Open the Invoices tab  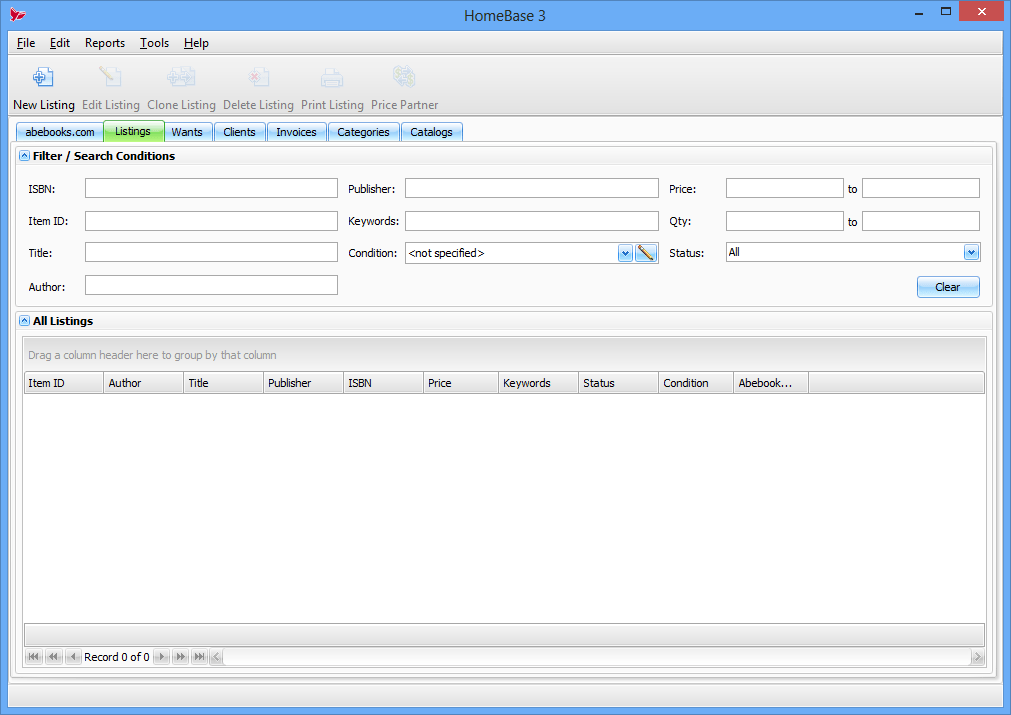[x=297, y=131]
